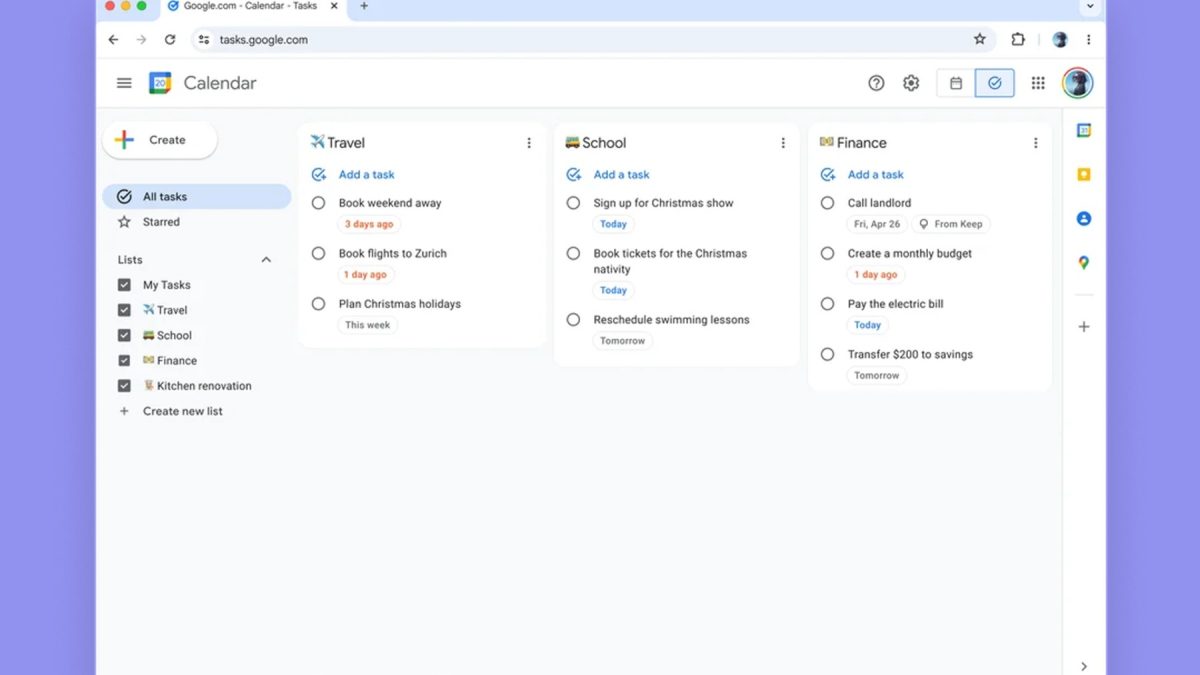The height and width of the screenshot is (675, 1200).
Task: Open the Contacts side panel icon
Action: [1083, 219]
